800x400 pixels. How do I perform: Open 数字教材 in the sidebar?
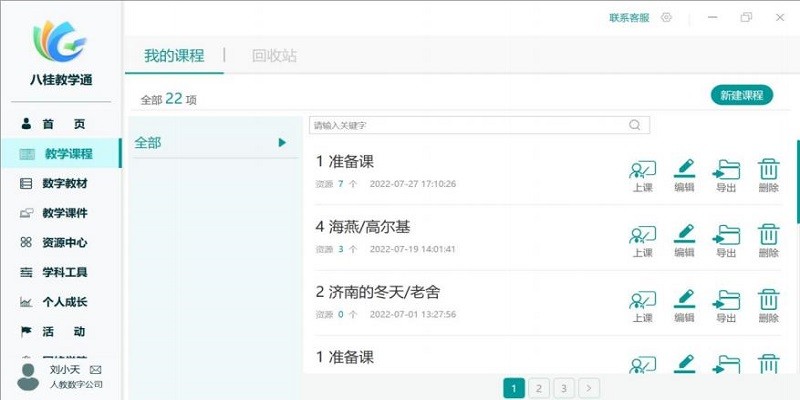click(61, 183)
